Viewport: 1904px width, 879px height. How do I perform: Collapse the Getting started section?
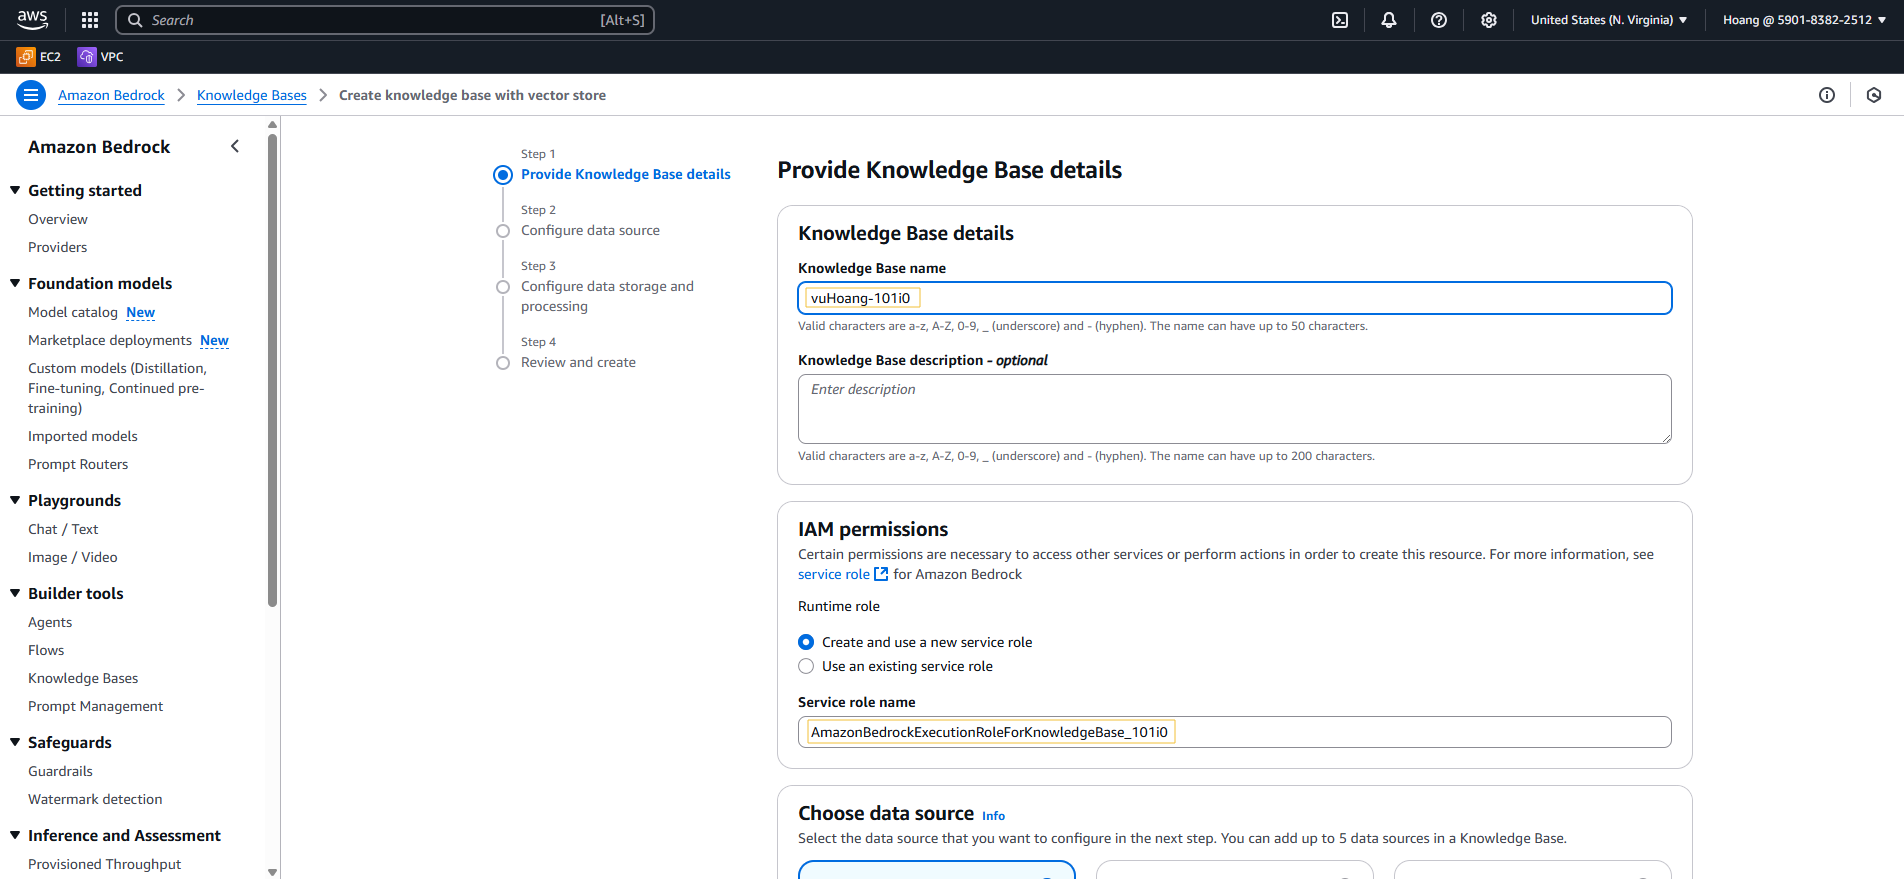pyautogui.click(x=15, y=190)
